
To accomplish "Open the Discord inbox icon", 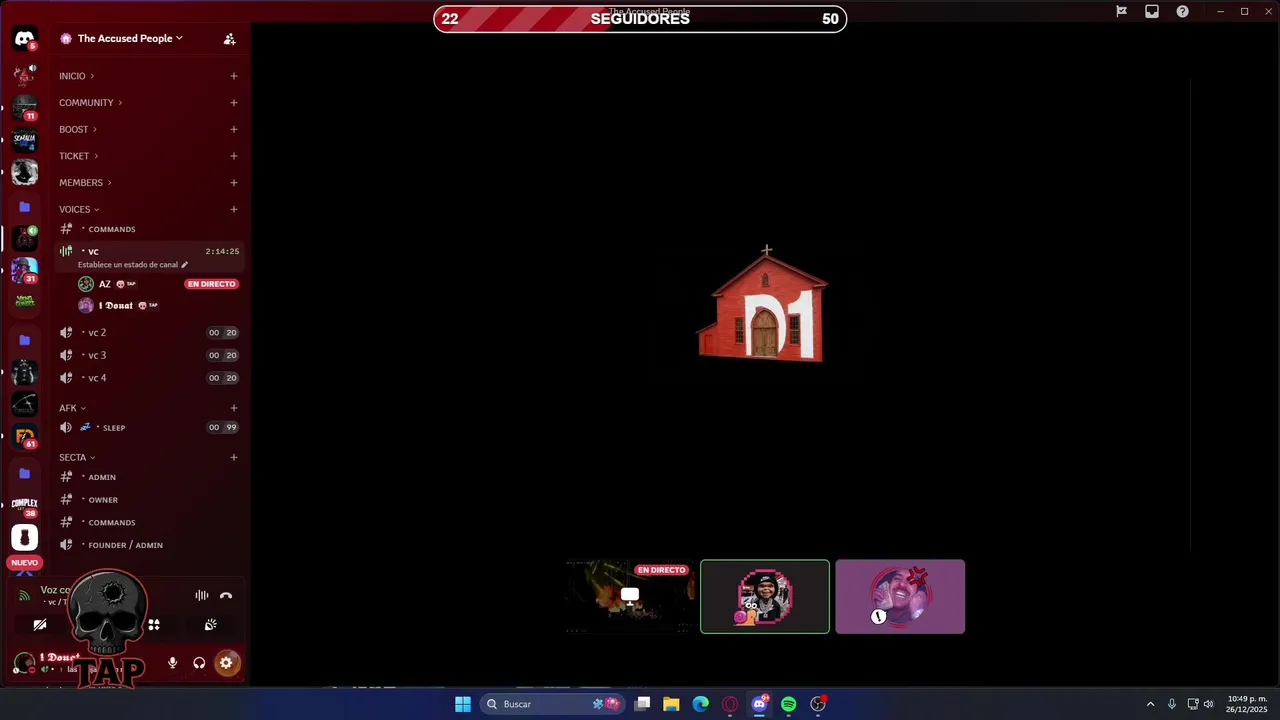I will [x=1152, y=11].
